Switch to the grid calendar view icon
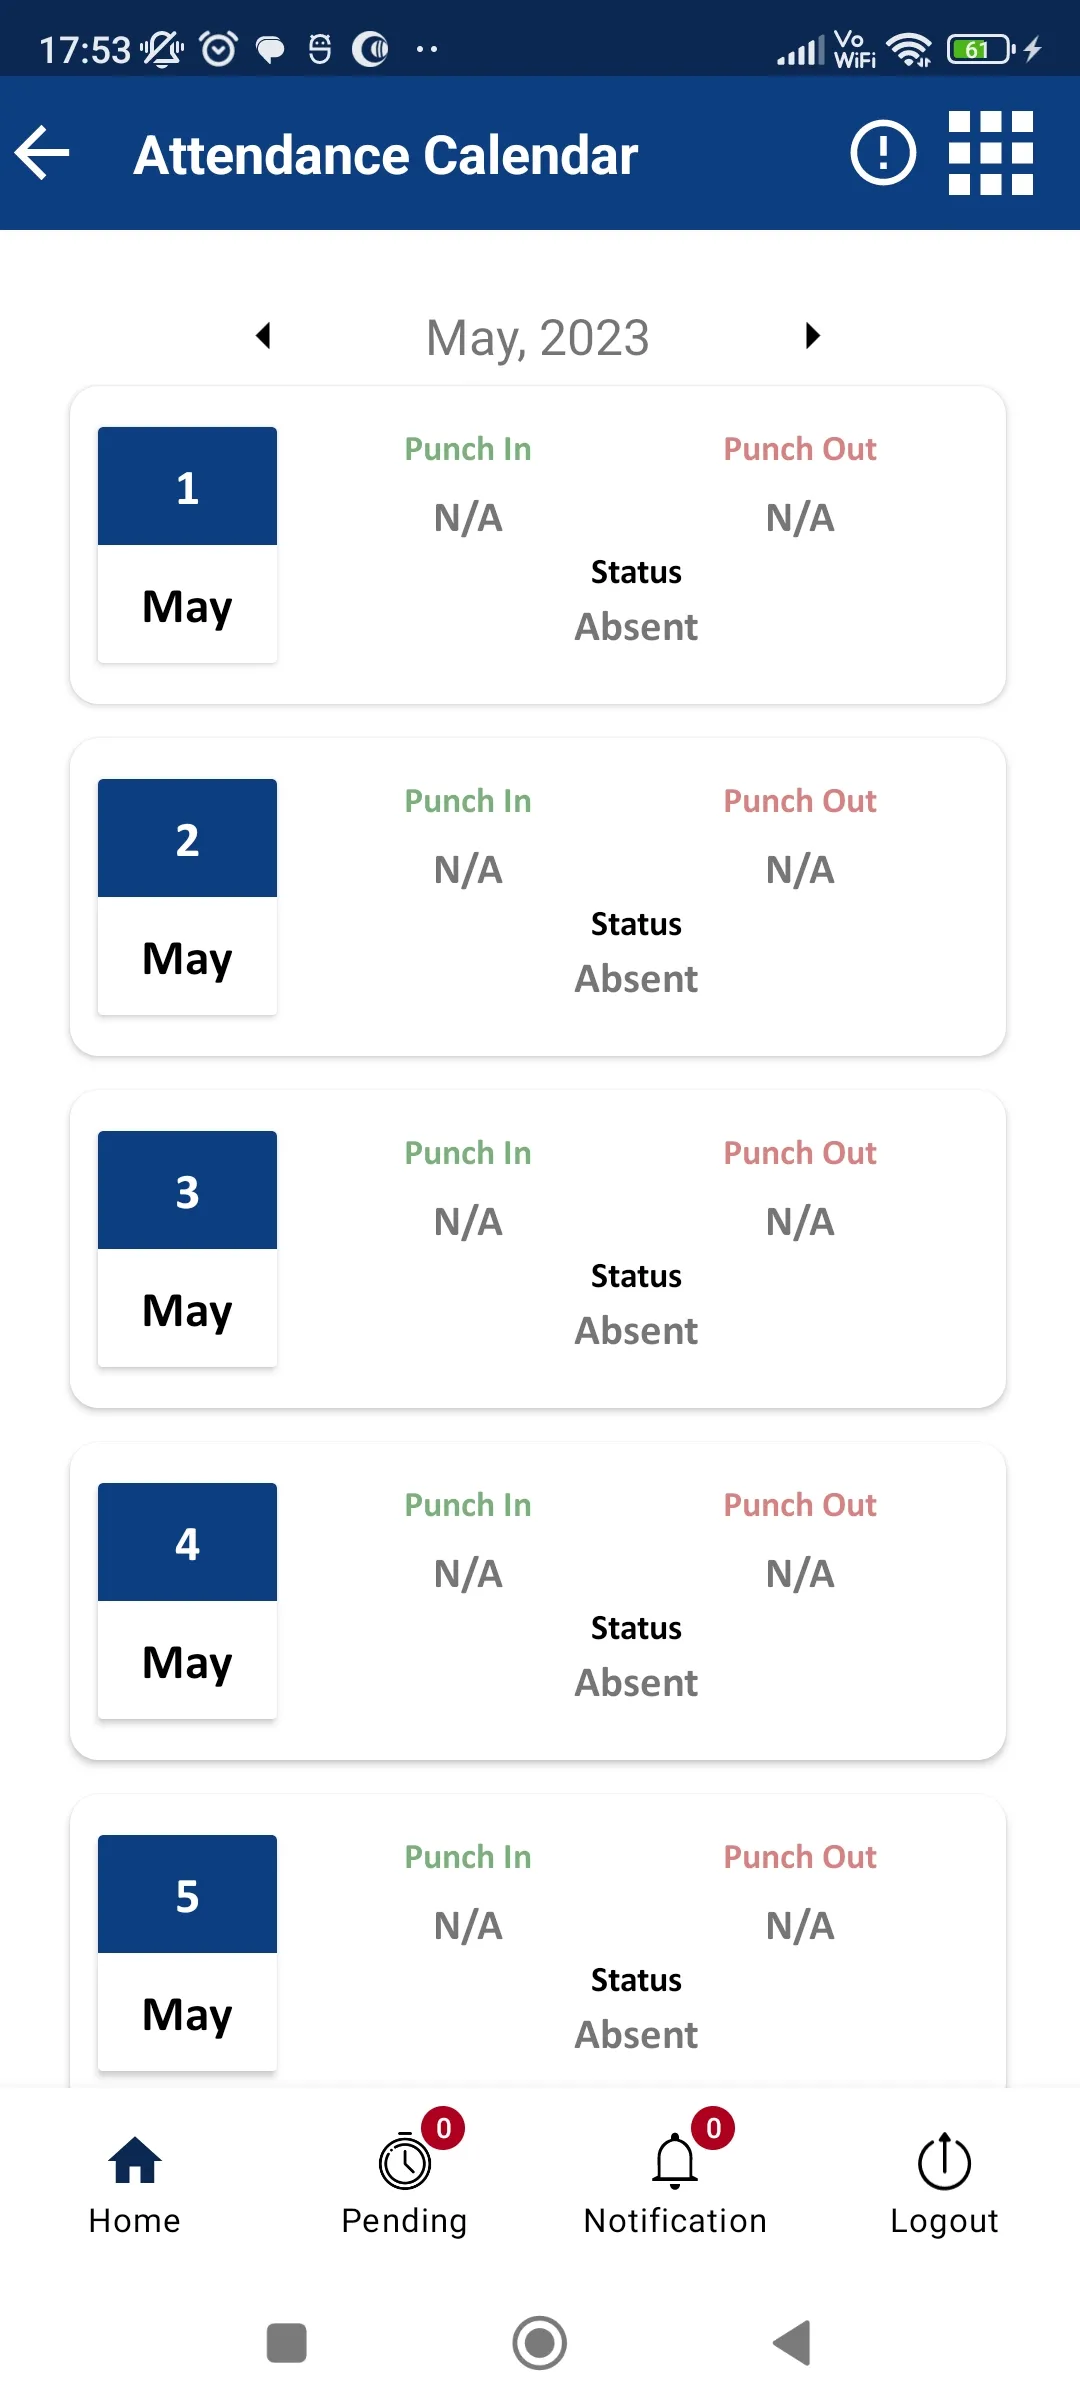 click(991, 153)
